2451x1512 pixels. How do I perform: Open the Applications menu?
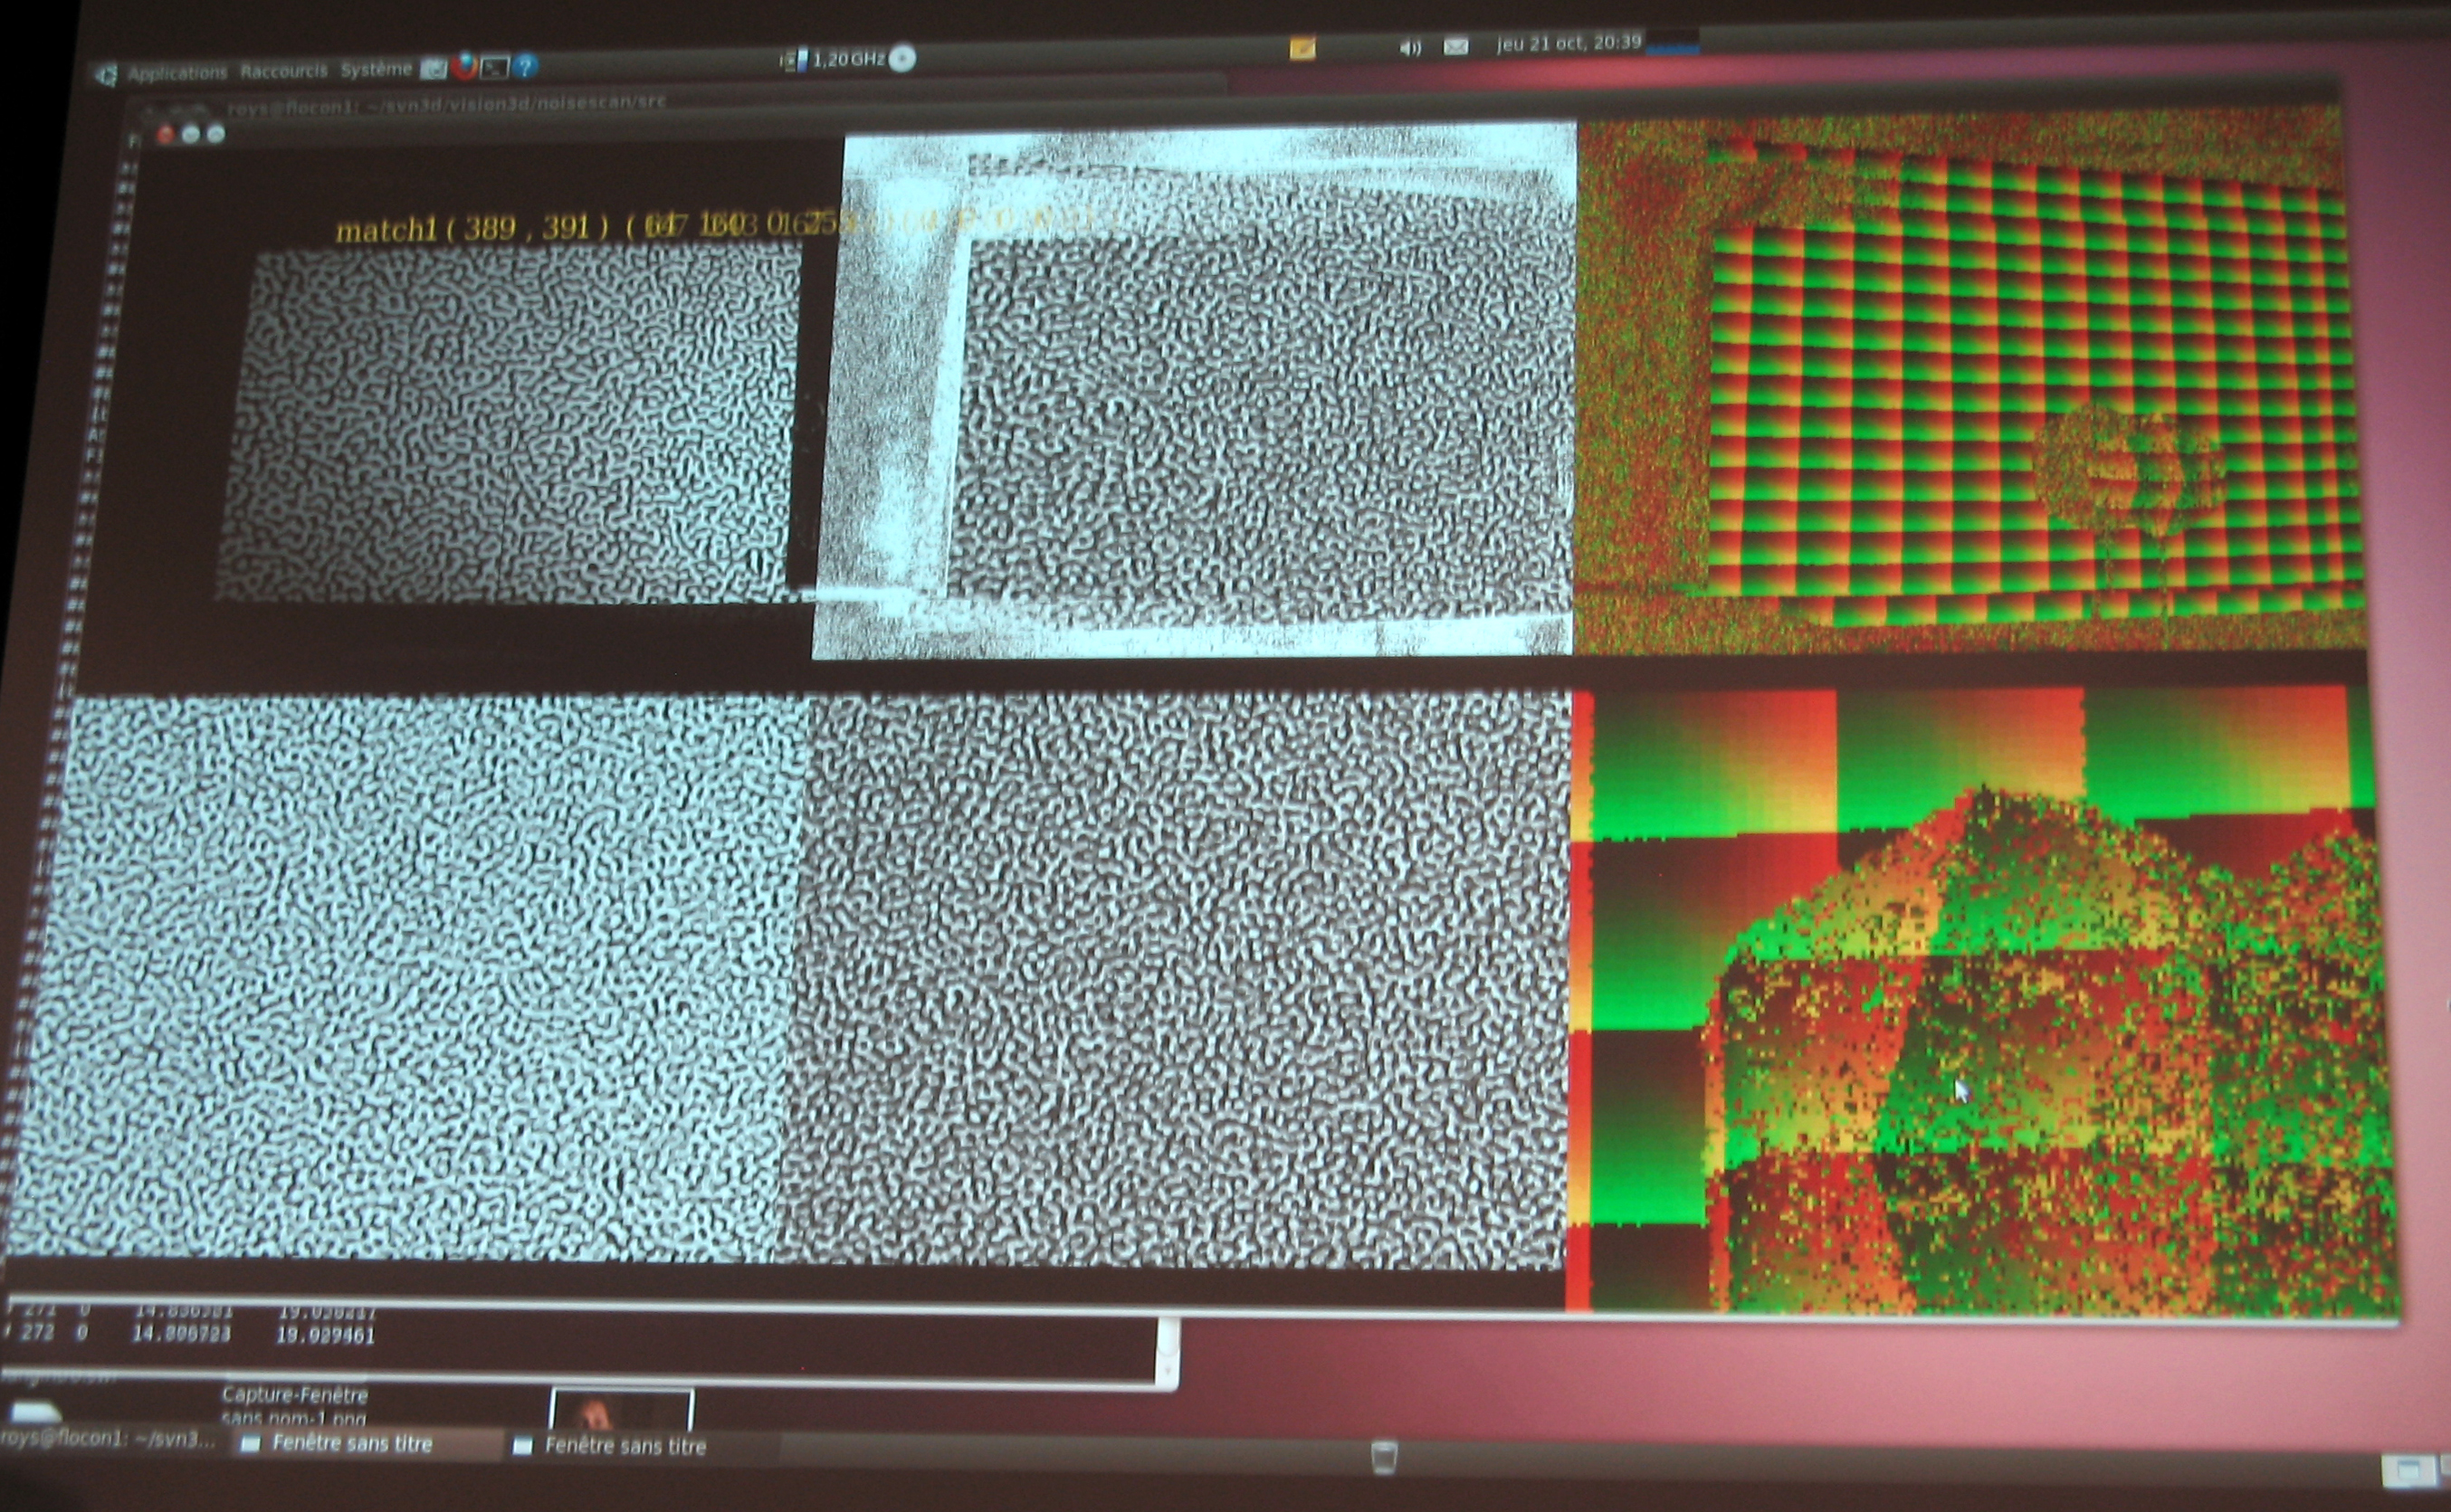point(177,73)
